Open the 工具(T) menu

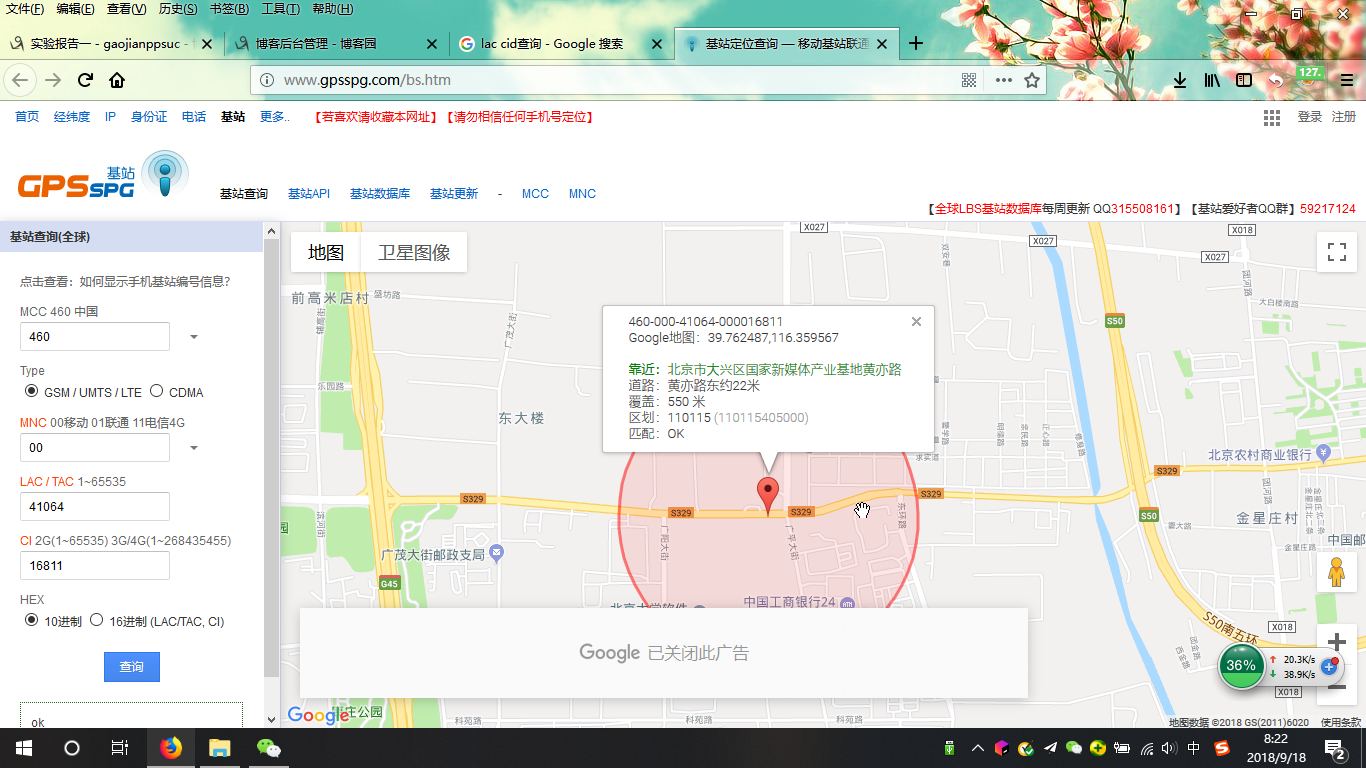pyautogui.click(x=280, y=9)
